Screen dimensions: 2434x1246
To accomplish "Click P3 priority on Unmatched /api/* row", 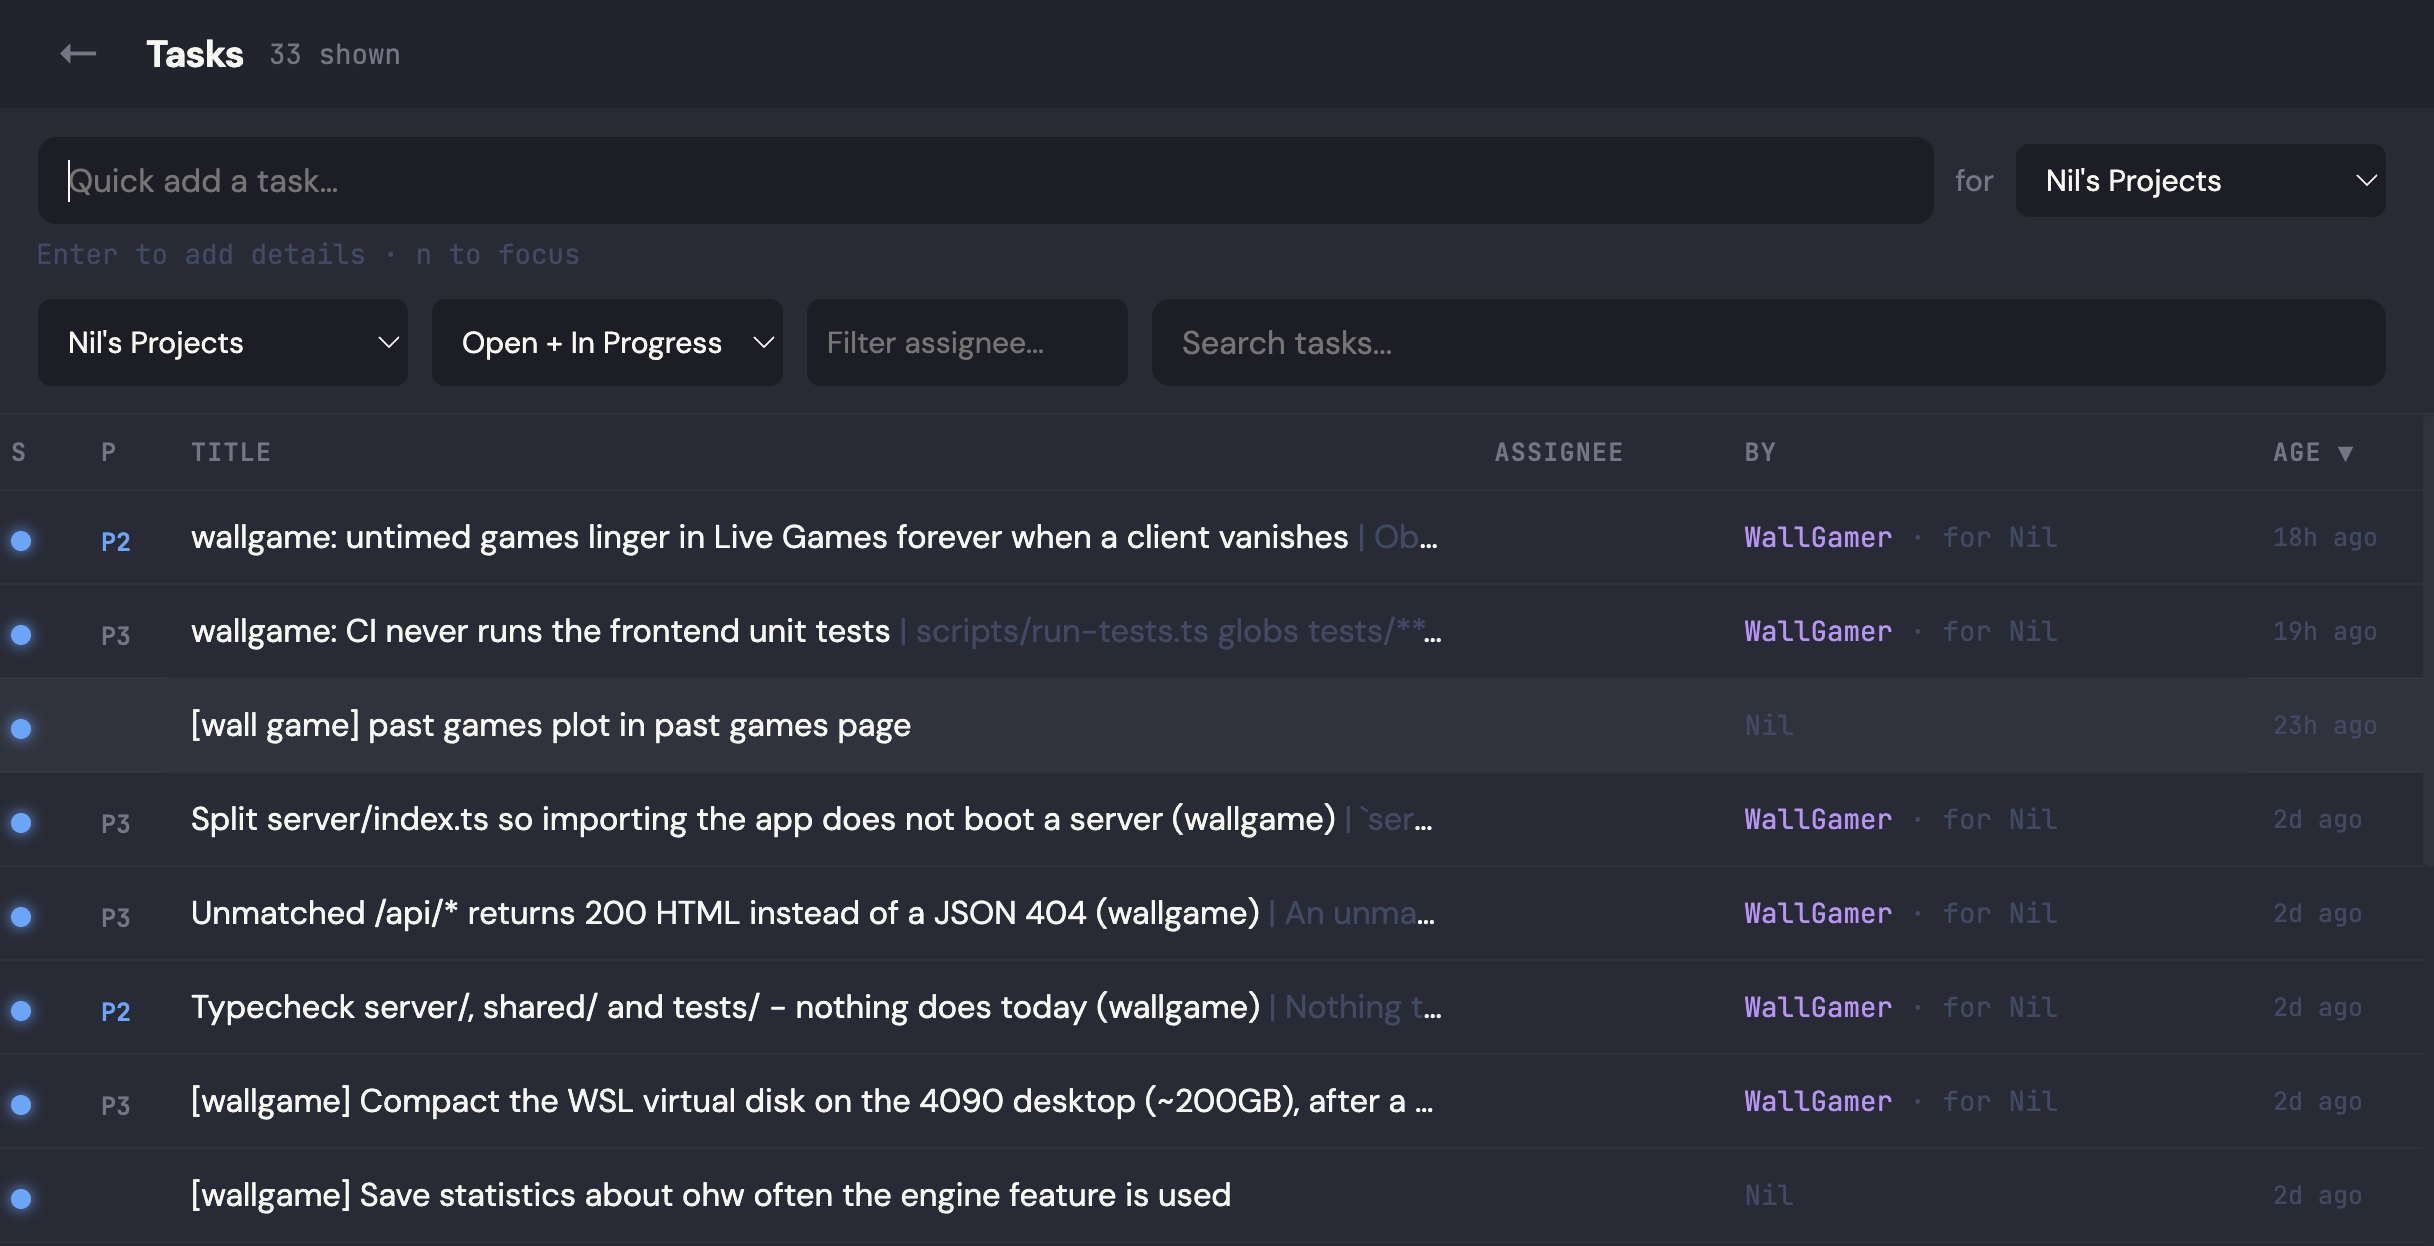I will pyautogui.click(x=116, y=918).
